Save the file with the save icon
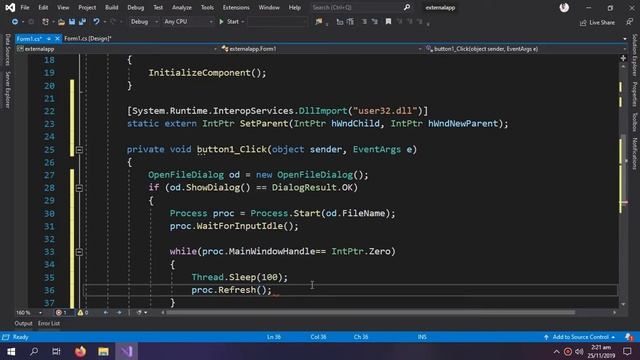The width and height of the screenshot is (640, 360). (72, 22)
